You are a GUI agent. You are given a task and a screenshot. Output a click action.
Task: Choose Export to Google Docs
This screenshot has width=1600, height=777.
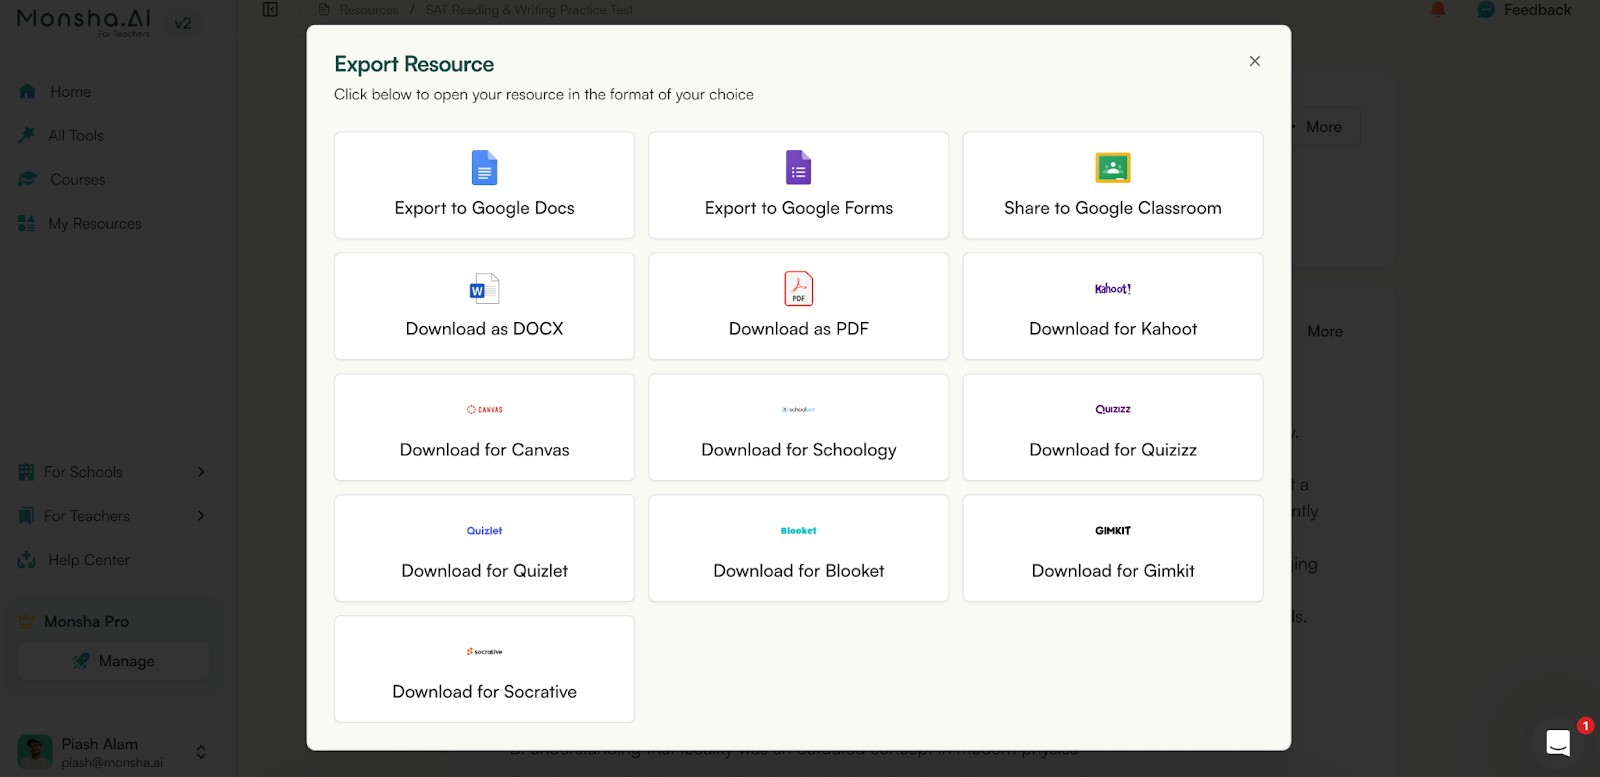click(484, 185)
